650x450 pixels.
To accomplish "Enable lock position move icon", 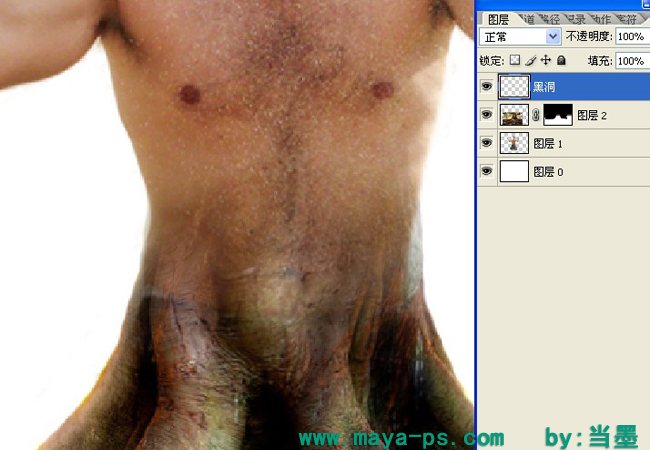I will 546,60.
